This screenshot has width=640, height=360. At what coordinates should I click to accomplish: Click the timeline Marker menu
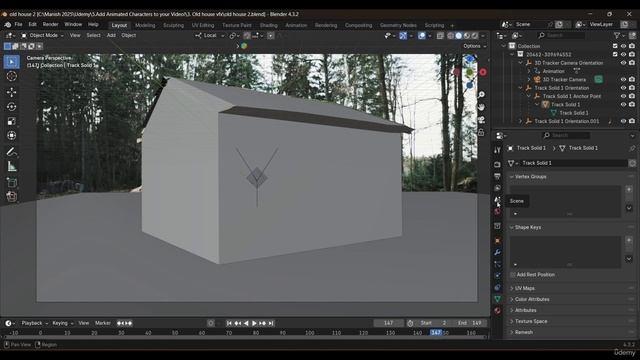coord(102,323)
